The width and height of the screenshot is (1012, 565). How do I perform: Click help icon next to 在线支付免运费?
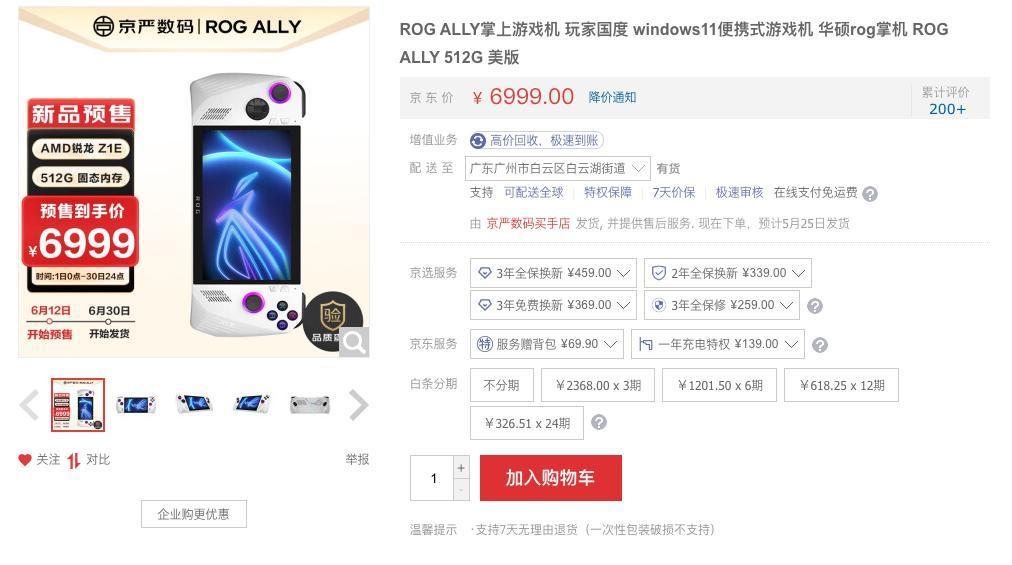pos(870,194)
